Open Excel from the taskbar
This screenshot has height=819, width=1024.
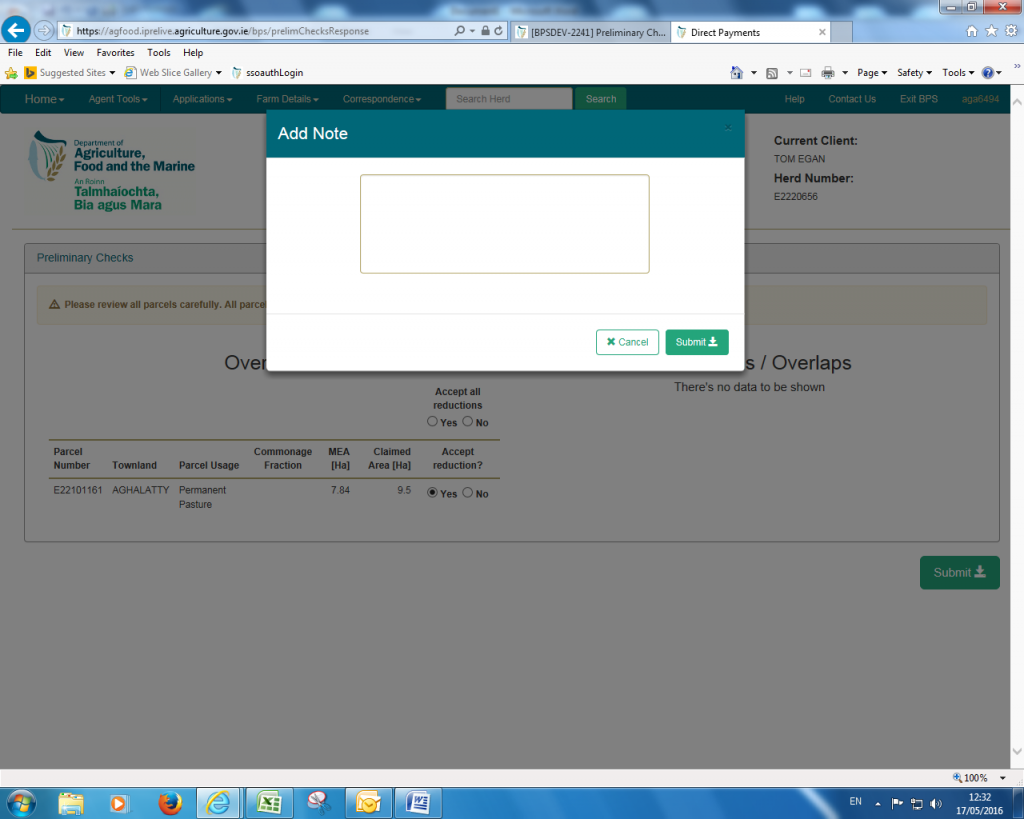point(268,802)
